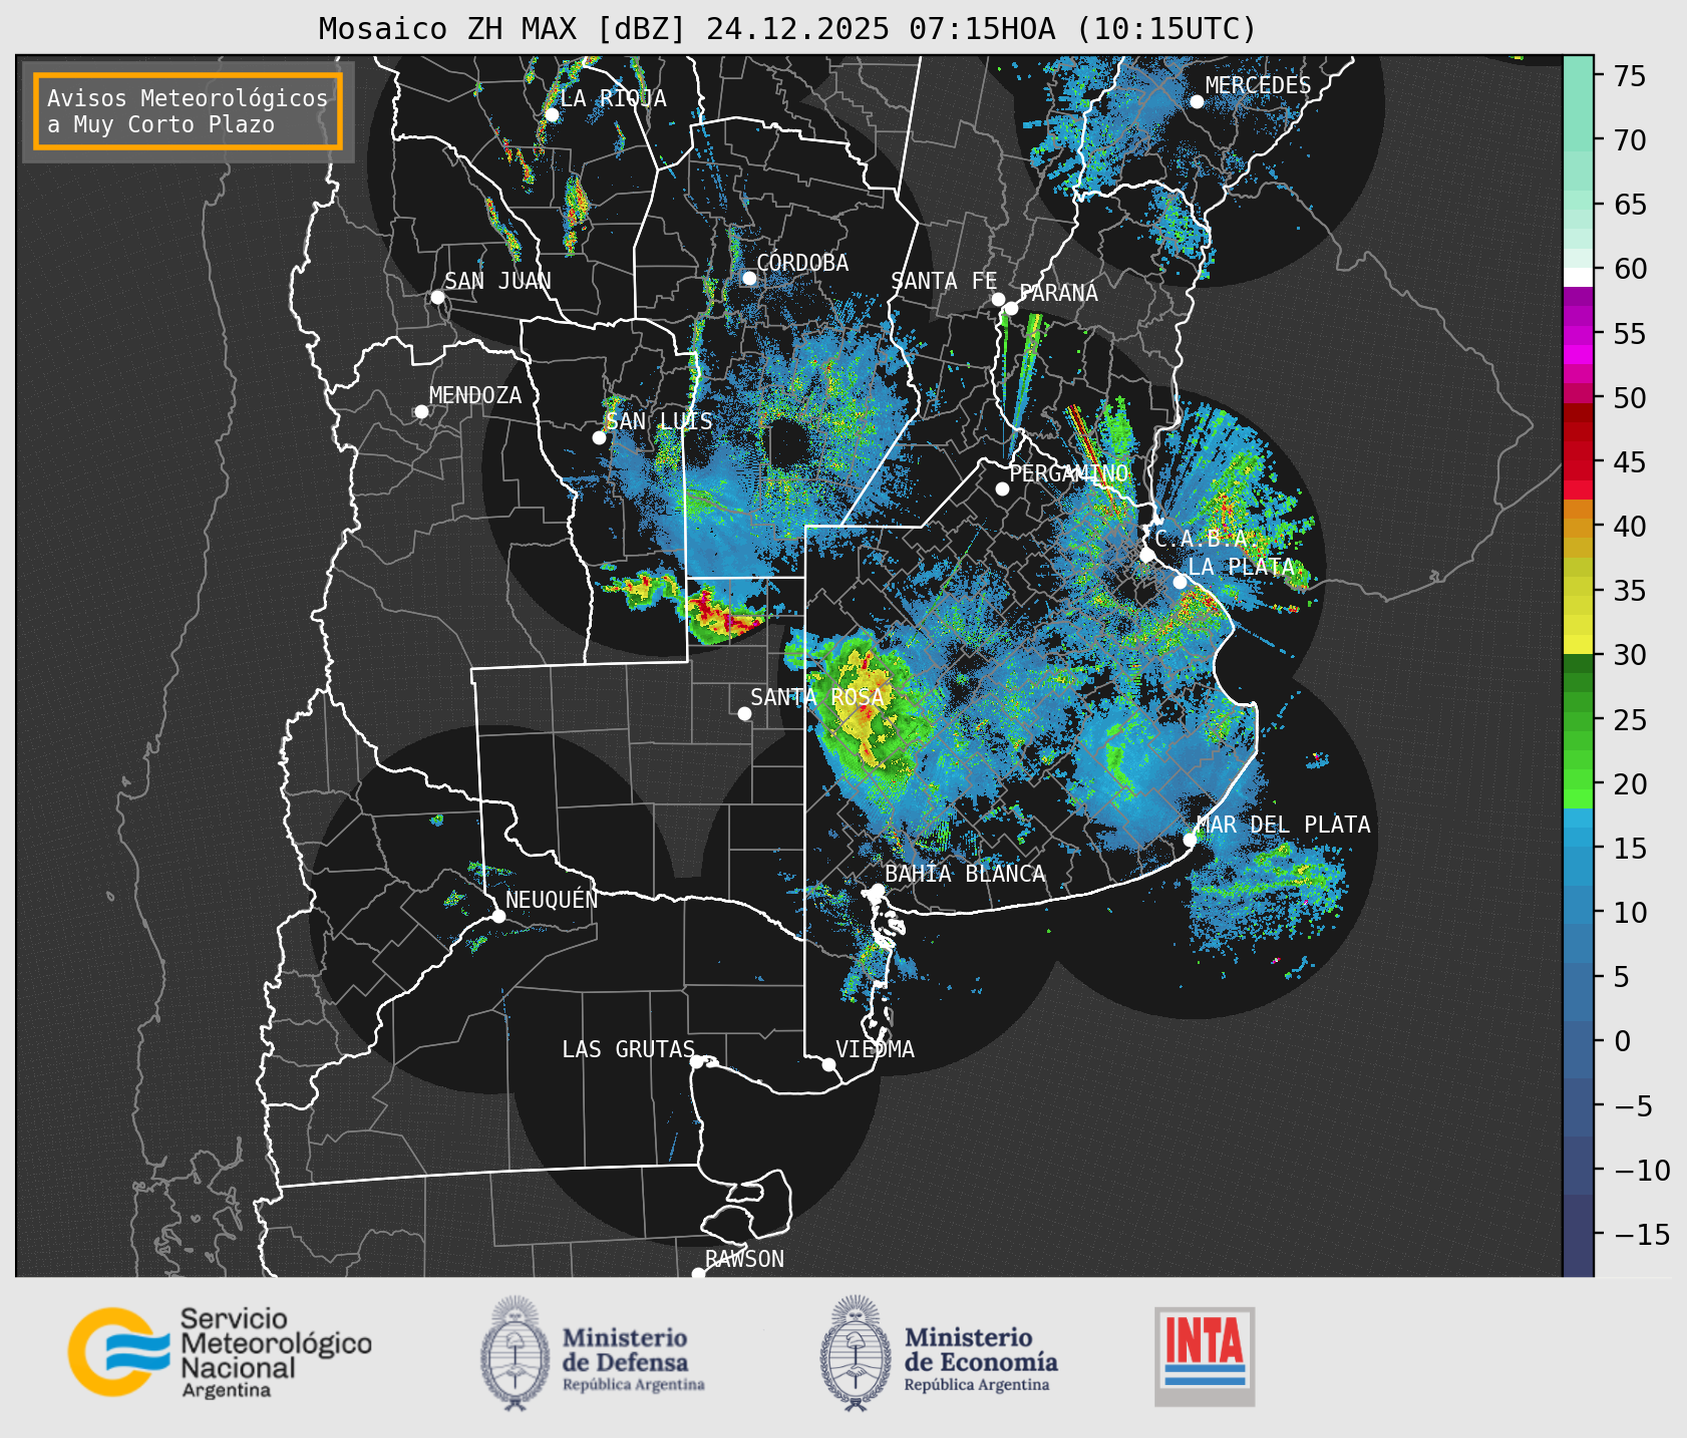Click the -5 dBZ label on the colorbar
Viewport: 1687px width, 1438px height.
click(1632, 1105)
